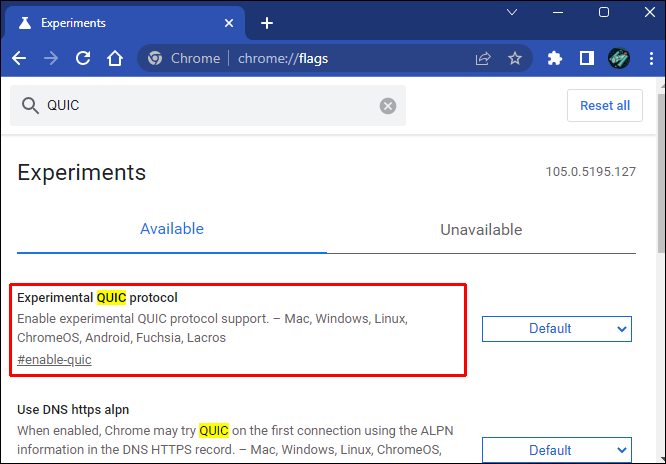
Task: Bookmark this page with the star icon
Action: click(x=515, y=58)
